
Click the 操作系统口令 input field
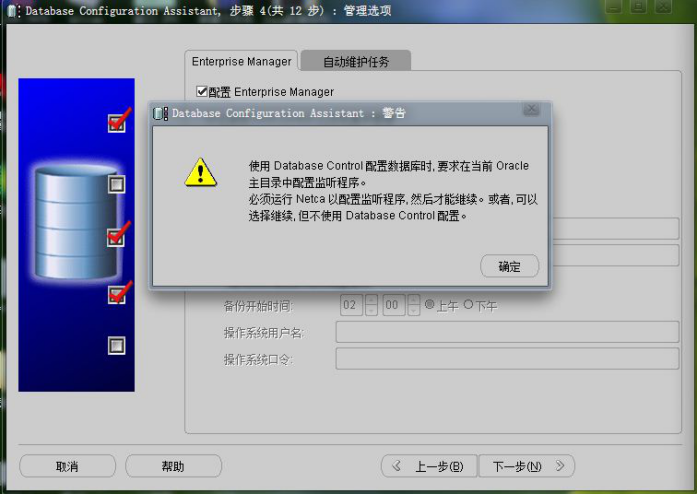click(507, 359)
